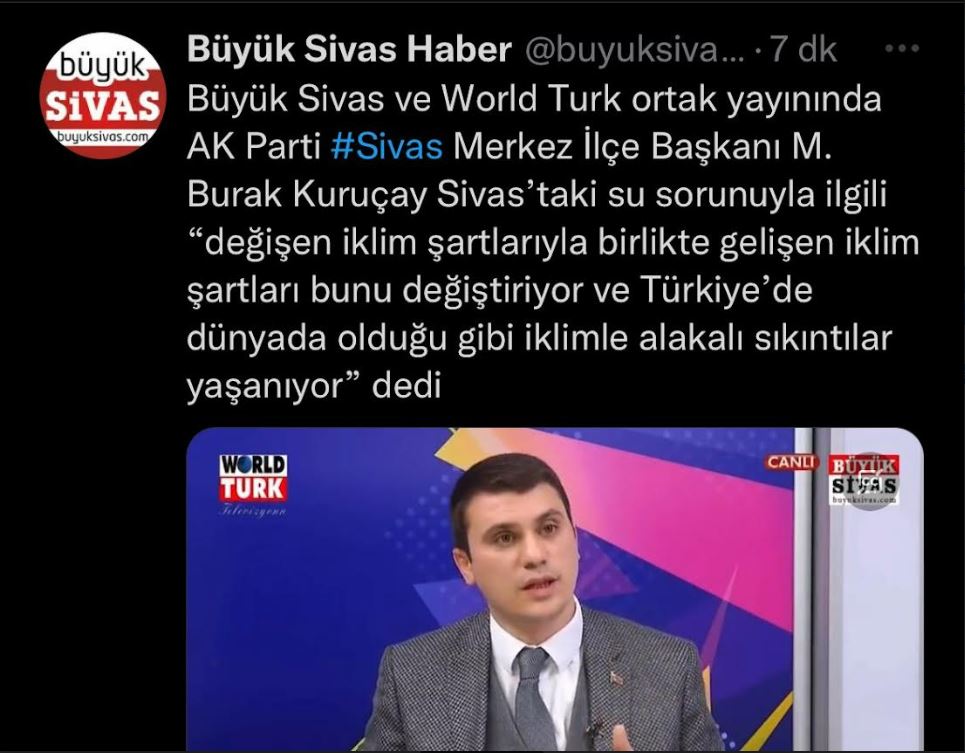Open the Büyük Sivas profile avatar

[103, 95]
